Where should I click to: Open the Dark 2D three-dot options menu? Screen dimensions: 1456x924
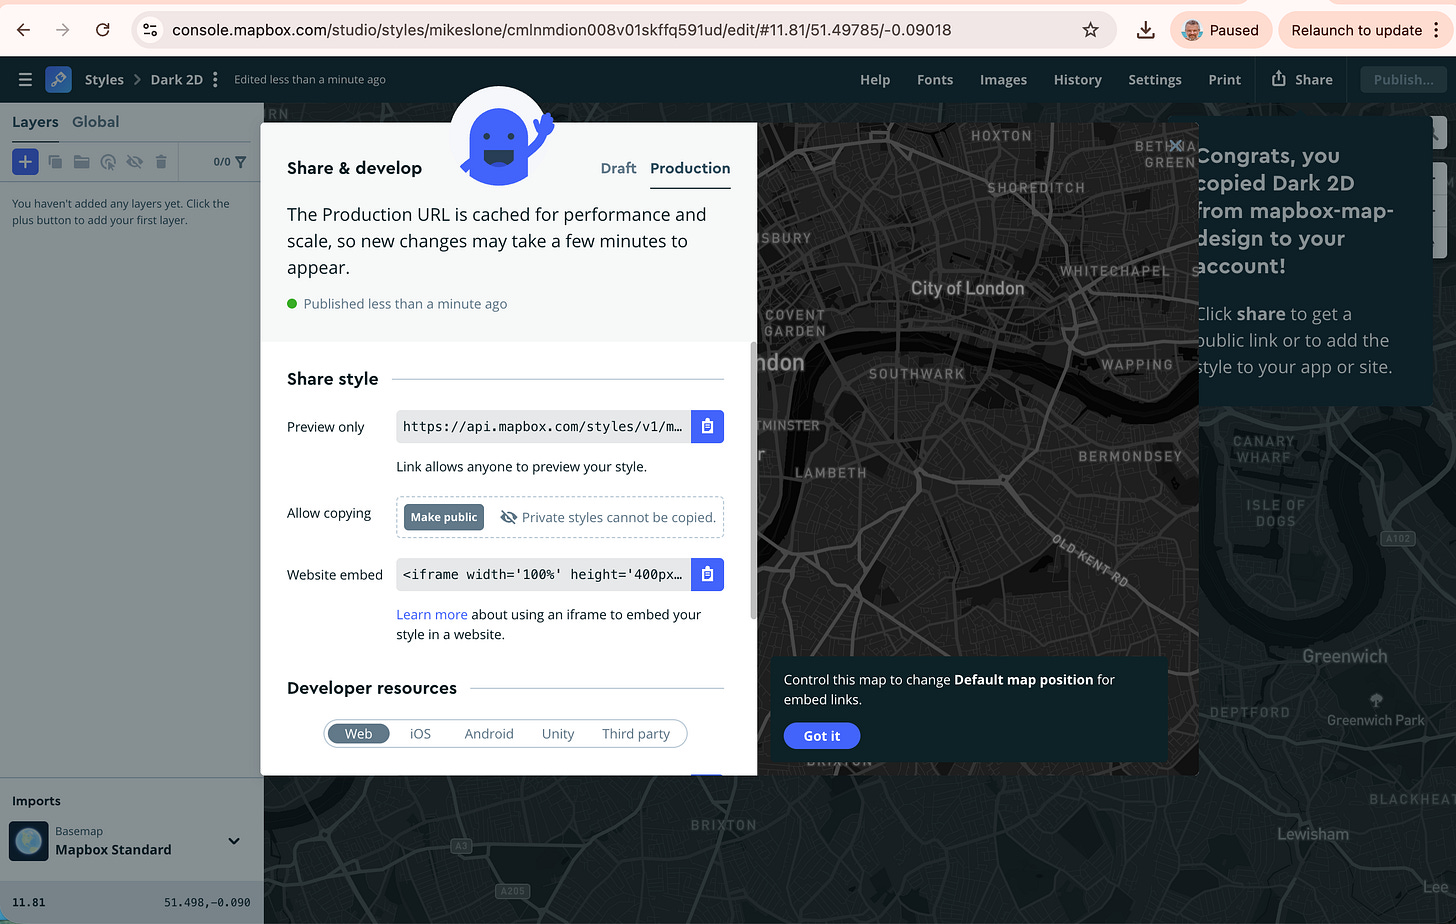[215, 80]
